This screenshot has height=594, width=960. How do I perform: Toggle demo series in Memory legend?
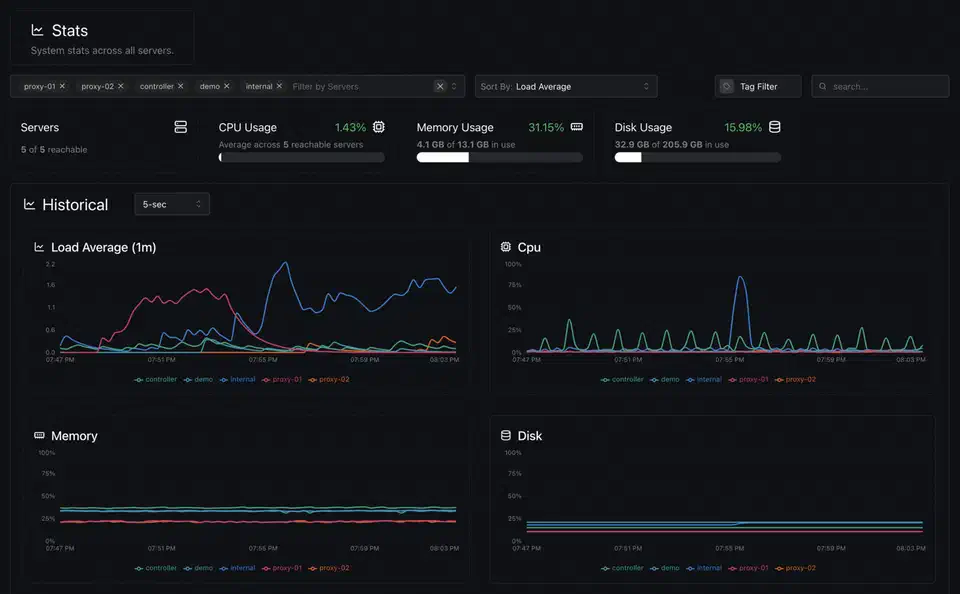click(x=198, y=568)
